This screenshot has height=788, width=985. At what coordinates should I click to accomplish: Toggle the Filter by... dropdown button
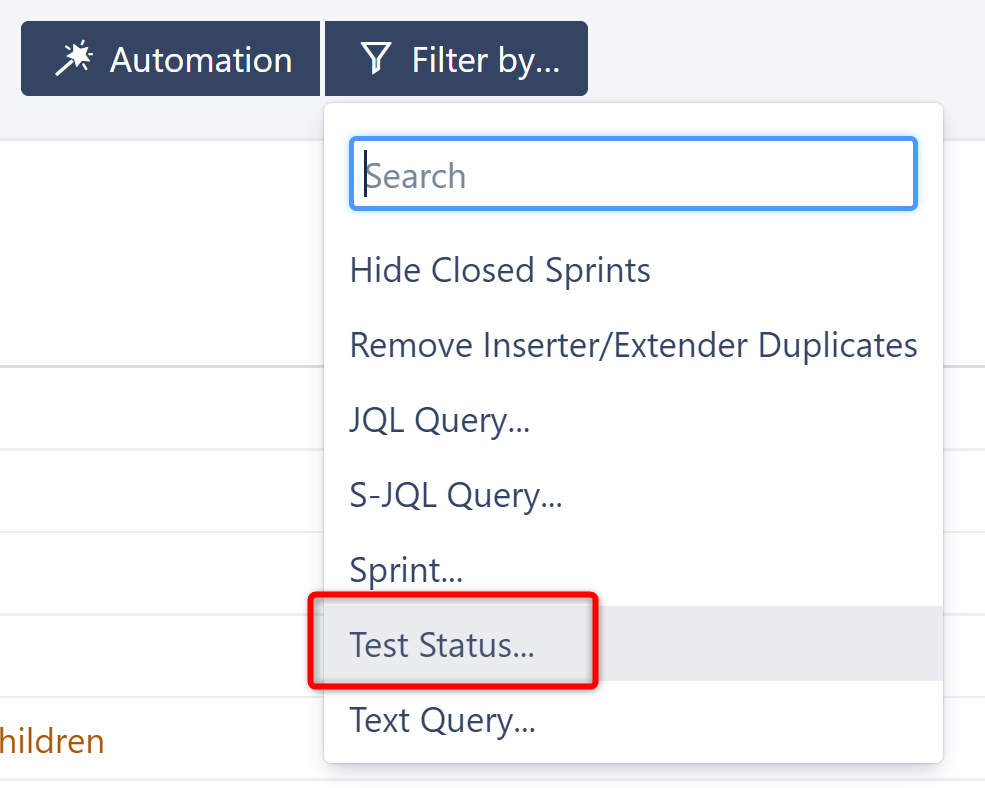click(x=456, y=59)
